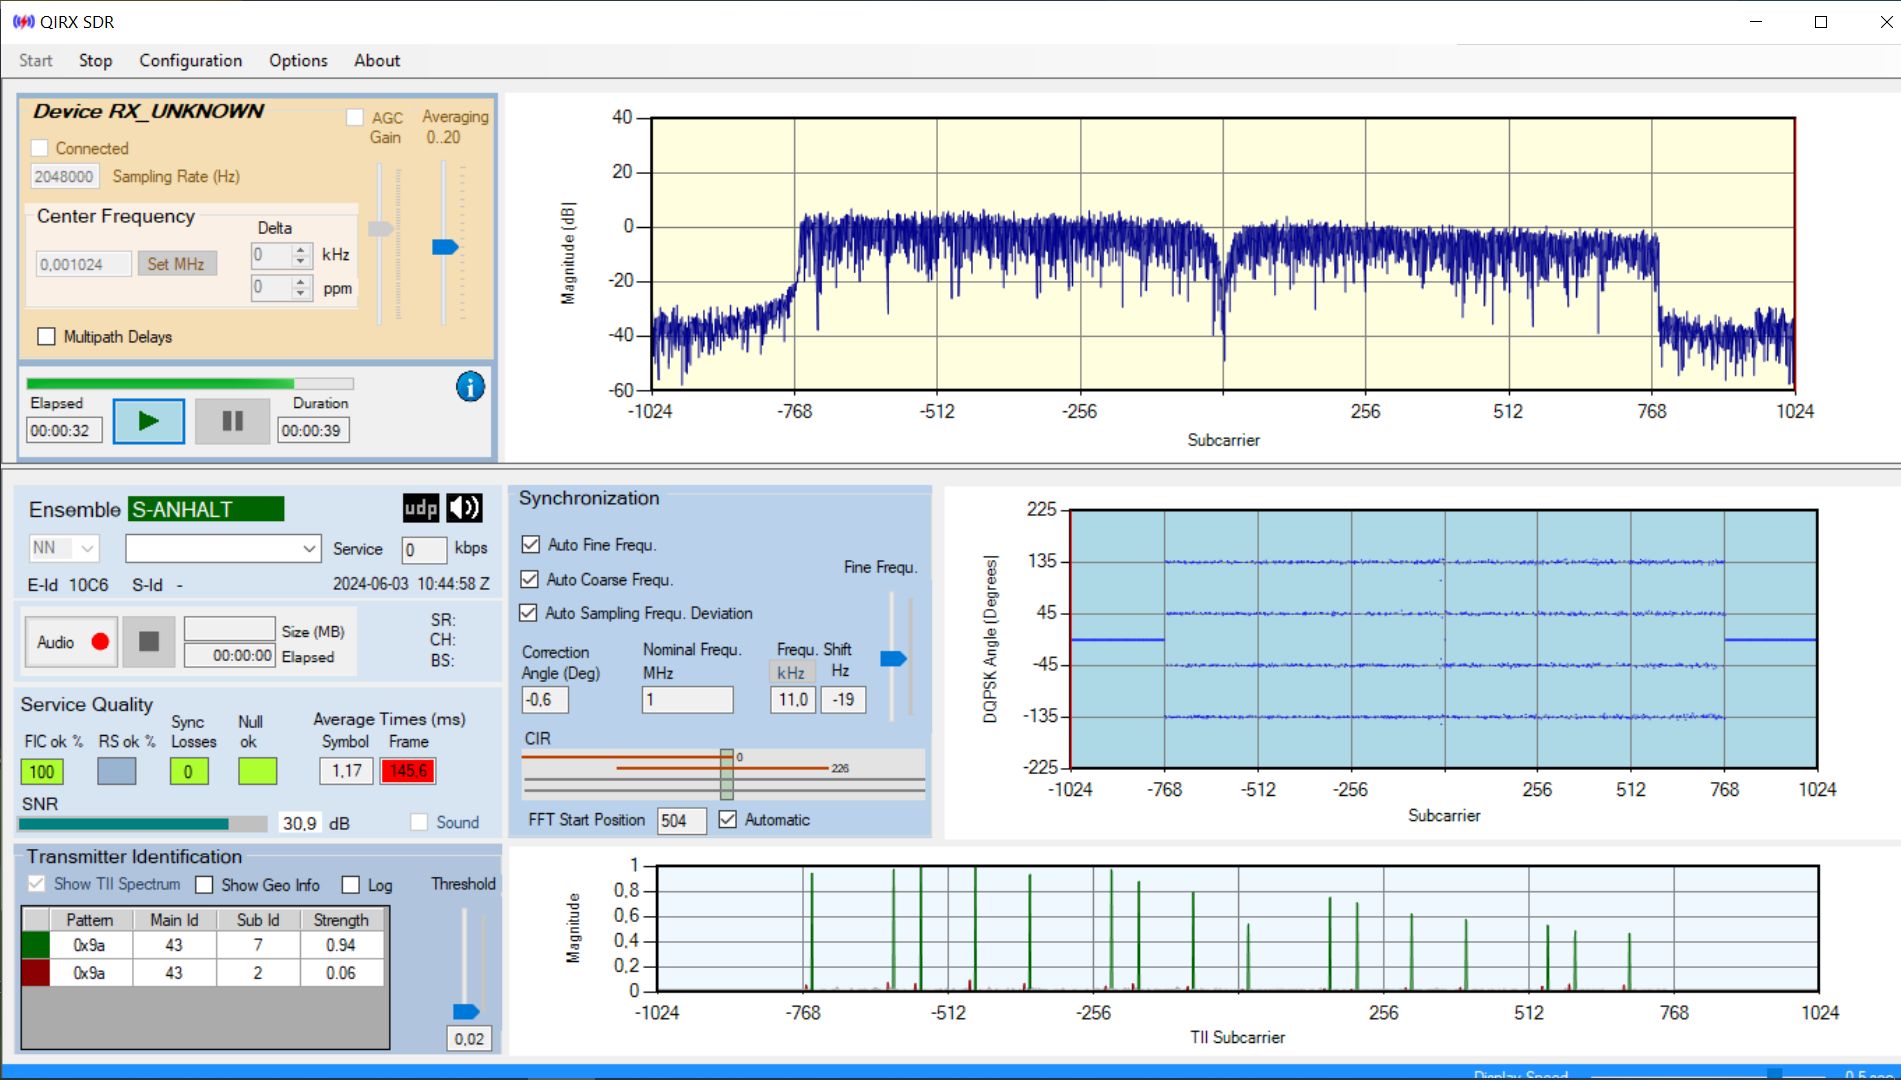The image size is (1901, 1080).
Task: Expand the service selection combo box
Action: click(x=222, y=548)
